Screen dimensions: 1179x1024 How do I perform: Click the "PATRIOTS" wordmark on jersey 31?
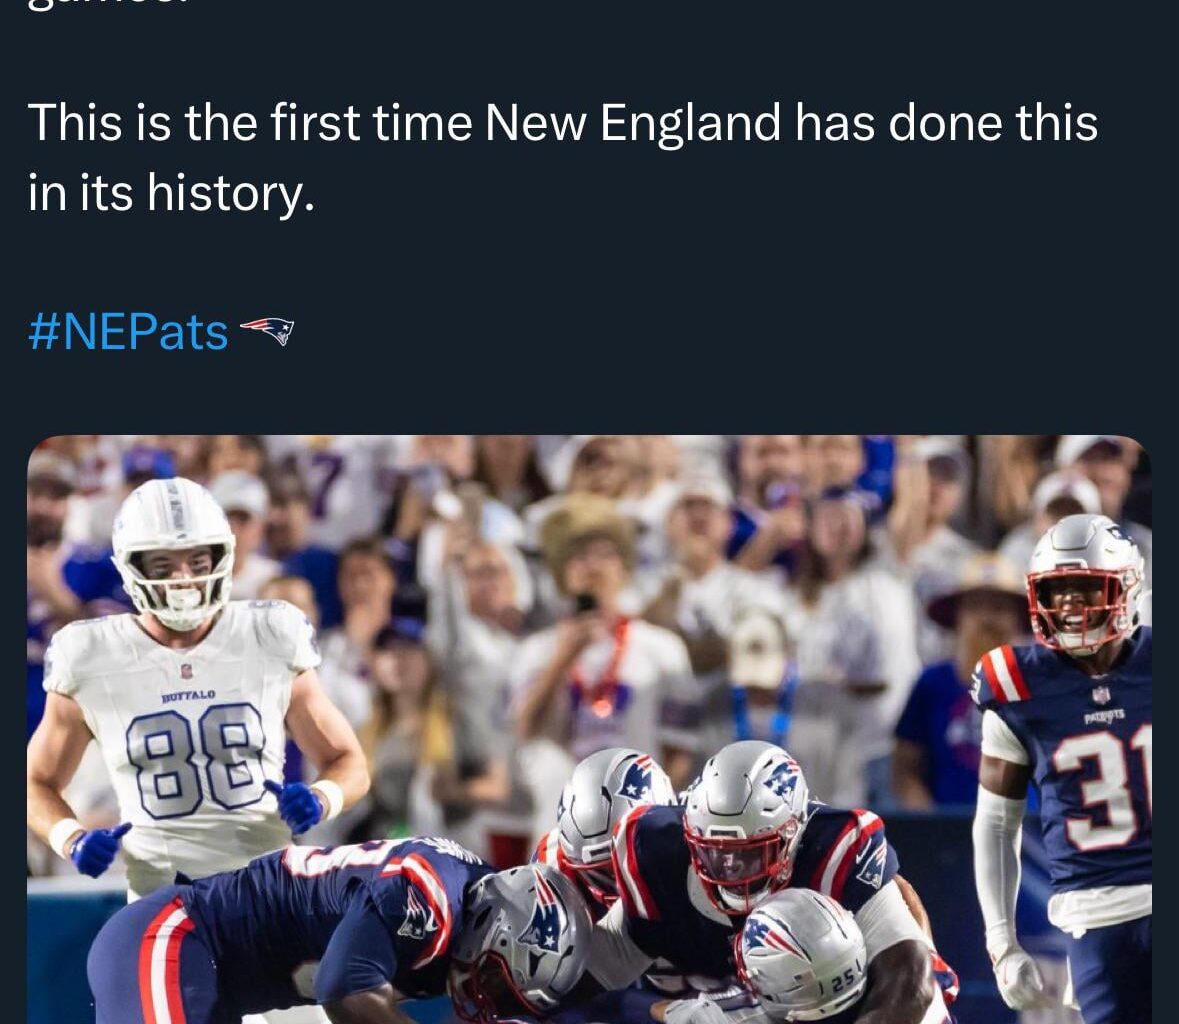[1103, 716]
